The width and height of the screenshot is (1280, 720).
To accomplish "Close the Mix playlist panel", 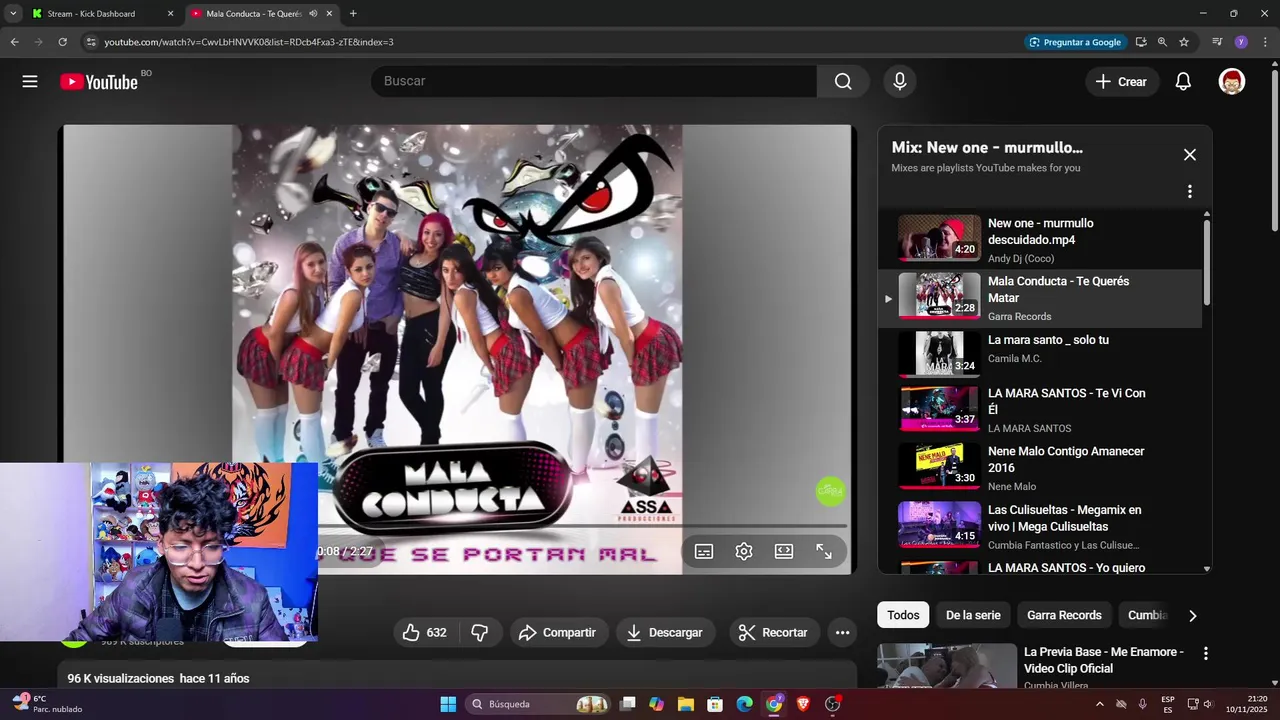I will [1190, 155].
